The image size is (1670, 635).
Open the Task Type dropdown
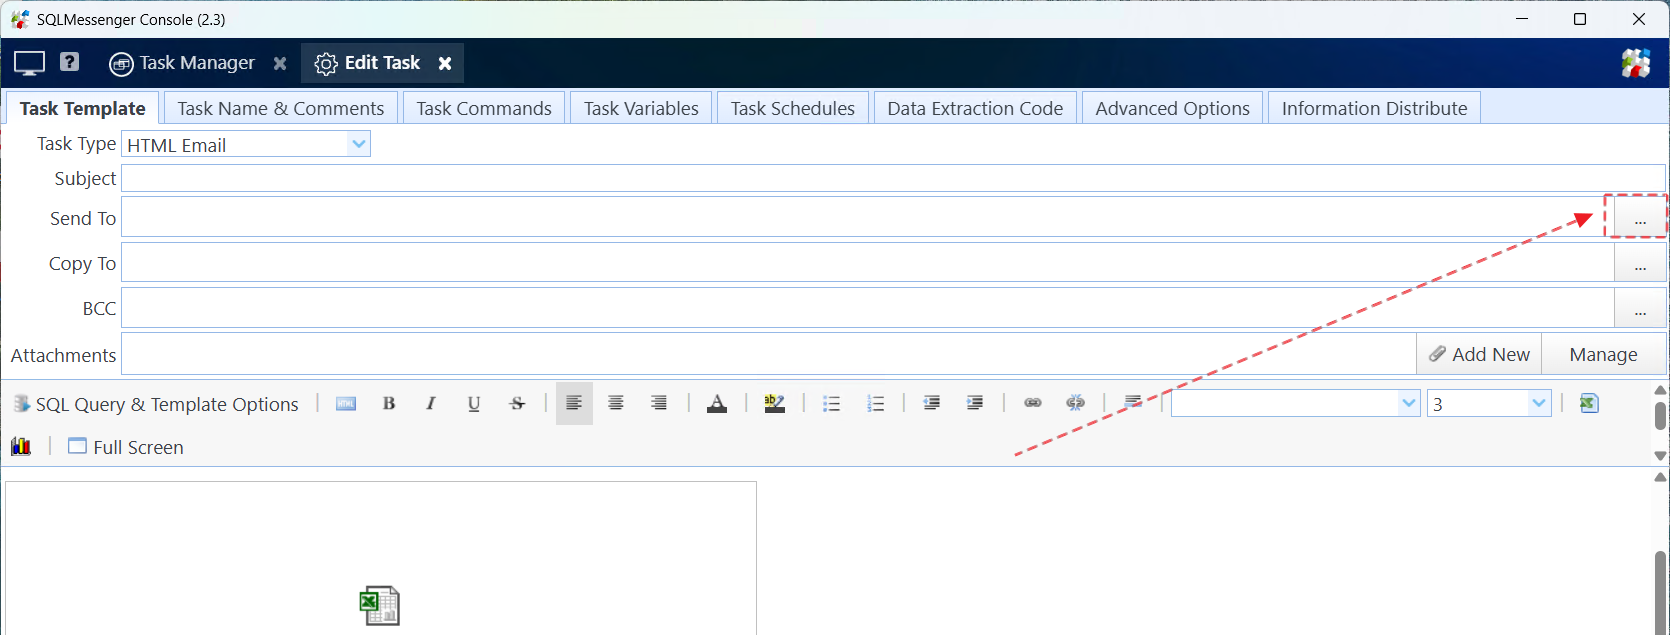pos(359,144)
